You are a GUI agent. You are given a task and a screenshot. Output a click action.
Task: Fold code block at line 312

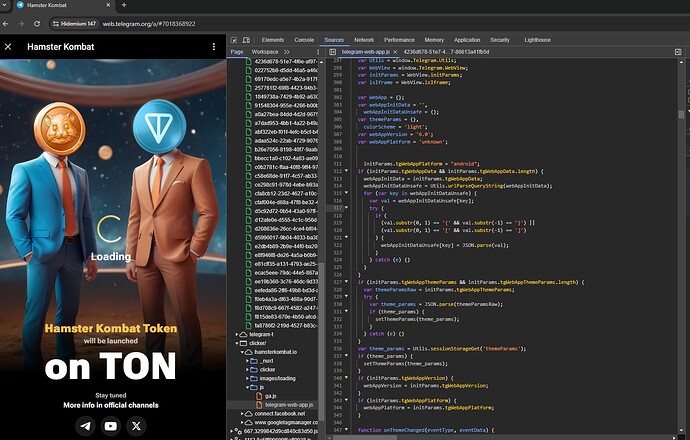346,171
